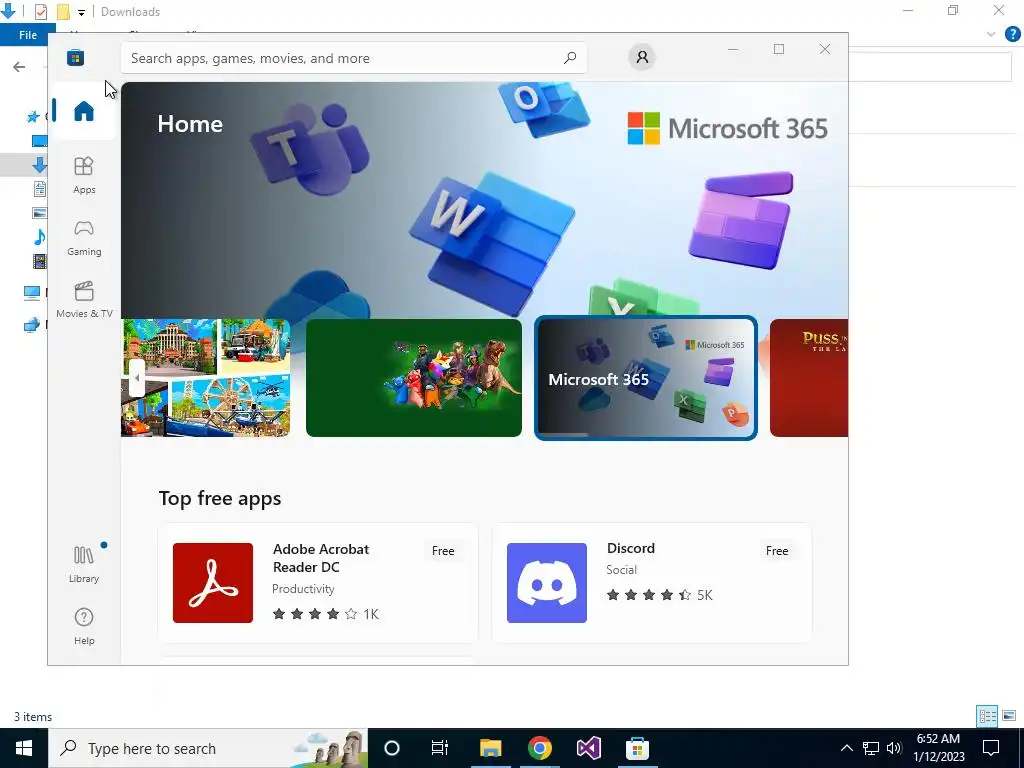This screenshot has width=1024, height=768.
Task: Open quick access toolbar dropdown in Downloads window
Action: 81,12
